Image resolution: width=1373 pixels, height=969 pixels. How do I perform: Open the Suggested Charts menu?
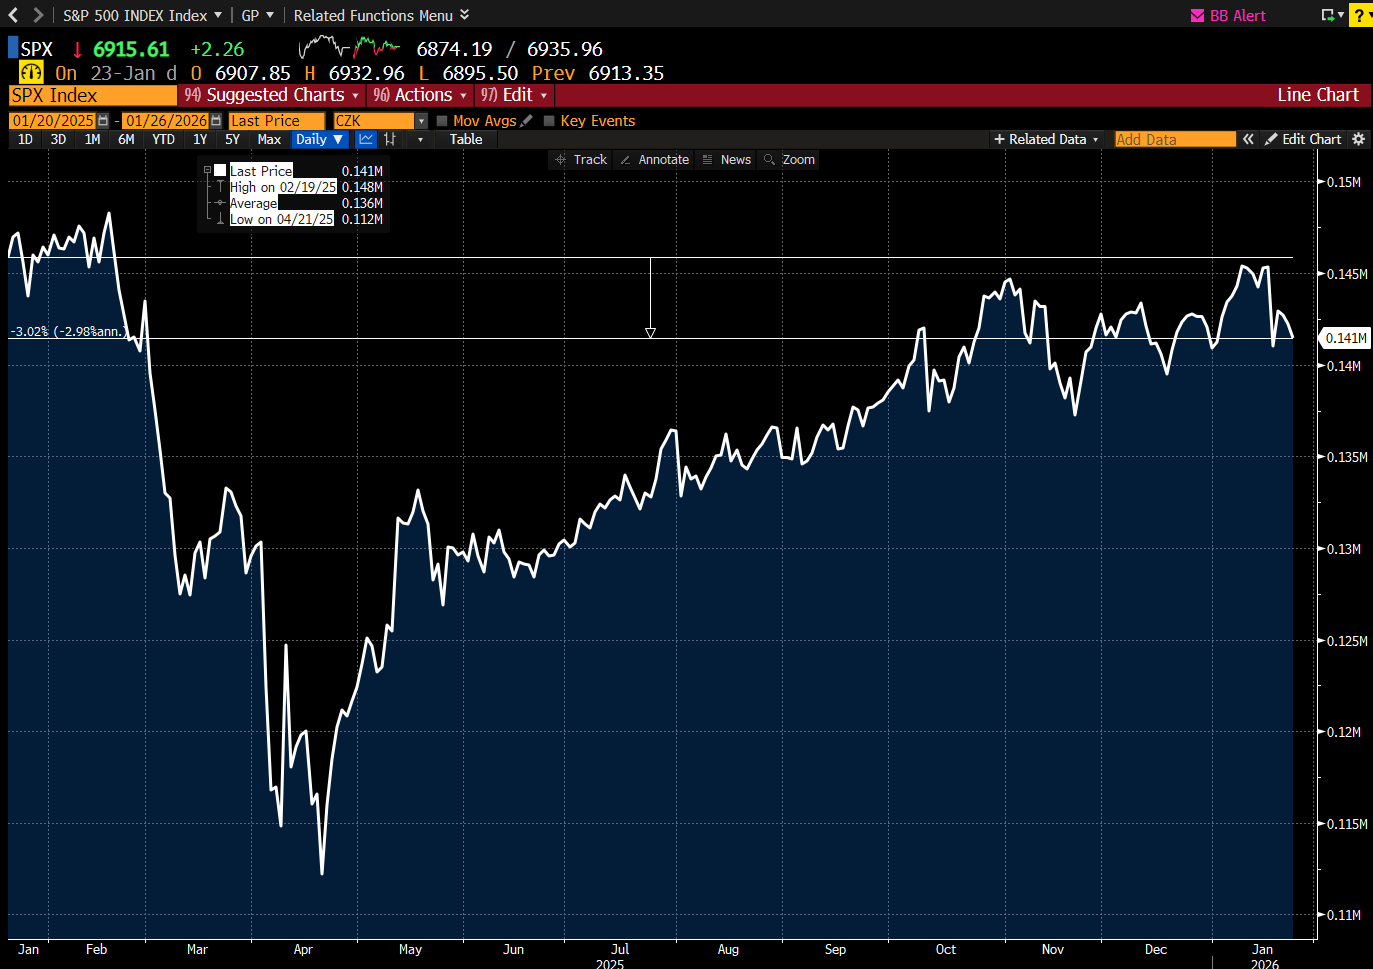coord(273,95)
